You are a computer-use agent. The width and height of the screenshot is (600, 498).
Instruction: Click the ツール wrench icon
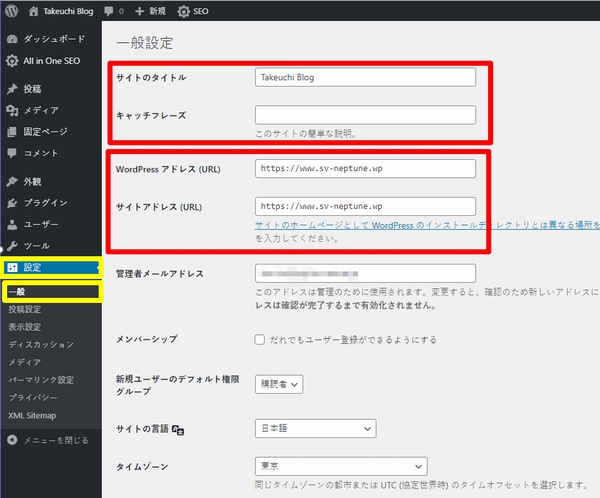(12, 246)
